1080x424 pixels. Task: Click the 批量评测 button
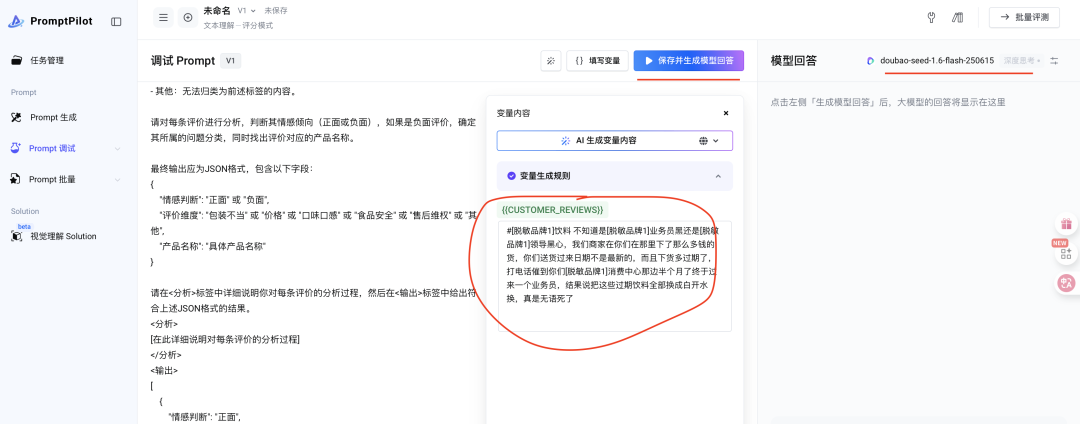click(x=1024, y=17)
